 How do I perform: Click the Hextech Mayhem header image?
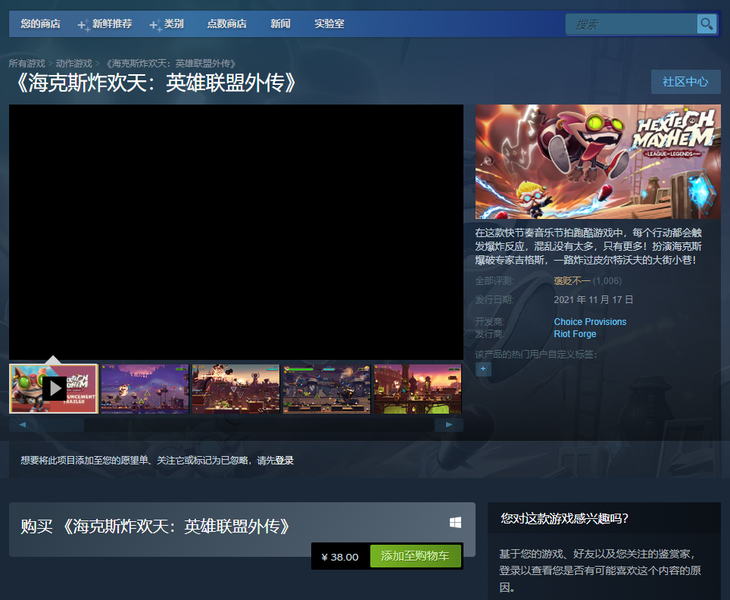coord(598,162)
